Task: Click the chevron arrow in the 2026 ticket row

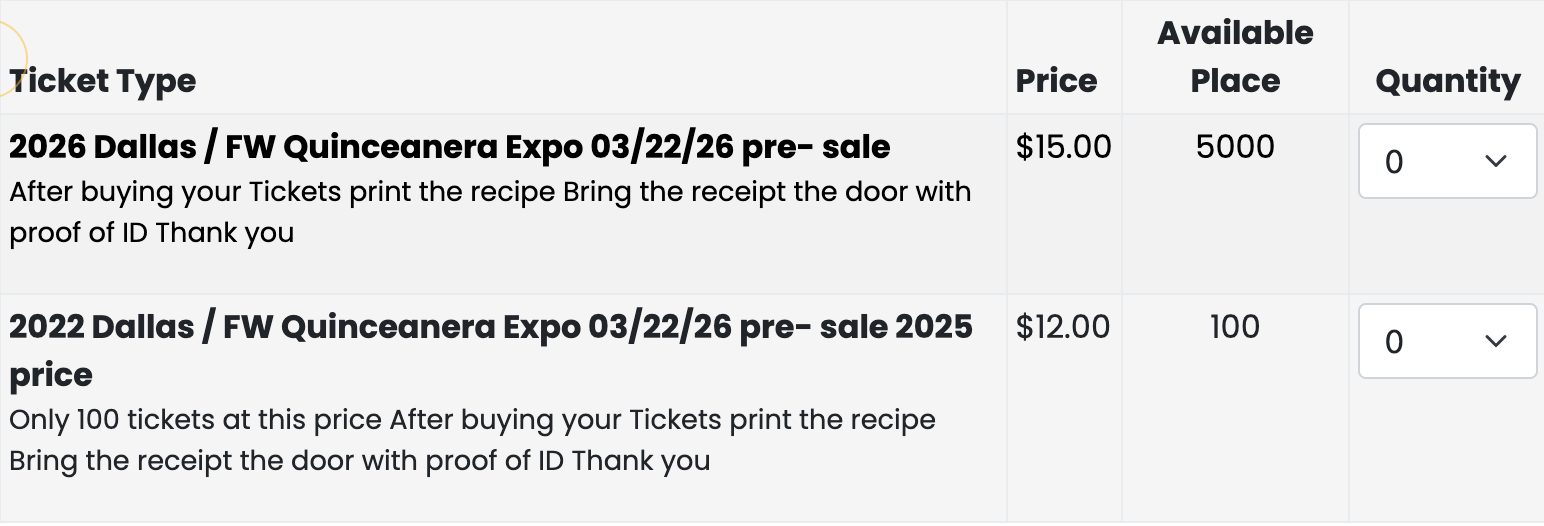Action: click(1496, 162)
